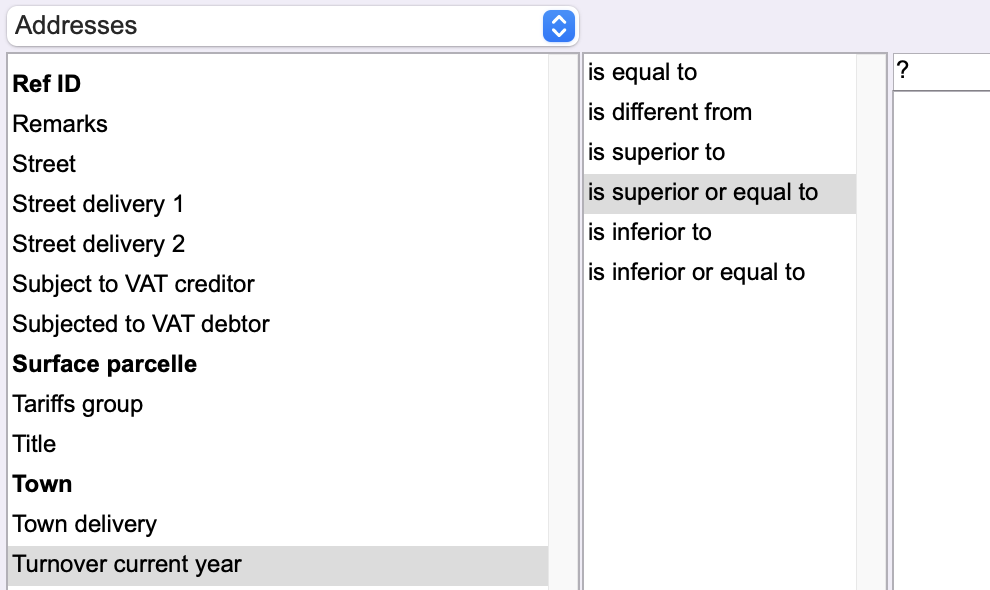Choose the 'is equal to' operator
This screenshot has height=590, width=990.
click(x=642, y=72)
